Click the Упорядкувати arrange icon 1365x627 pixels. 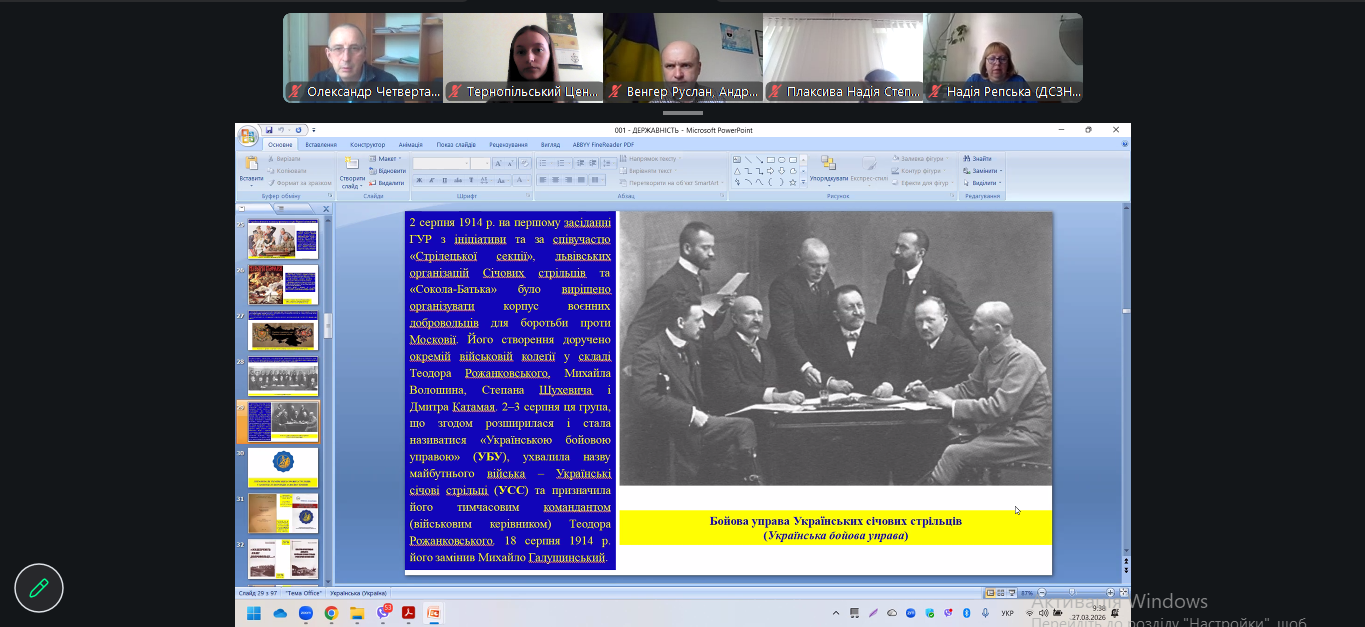[828, 163]
